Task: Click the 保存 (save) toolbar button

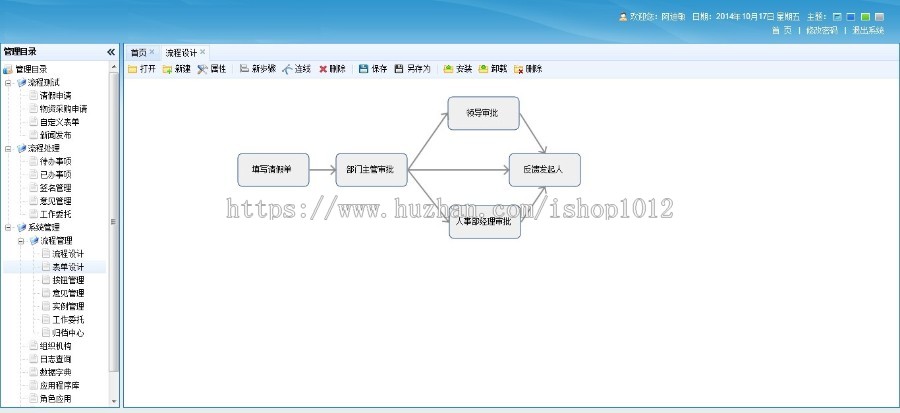Action: tap(373, 69)
